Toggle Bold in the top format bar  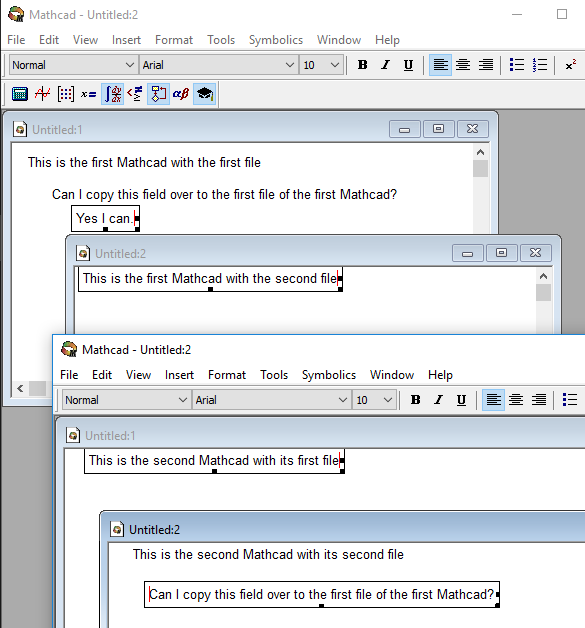pyautogui.click(x=363, y=65)
